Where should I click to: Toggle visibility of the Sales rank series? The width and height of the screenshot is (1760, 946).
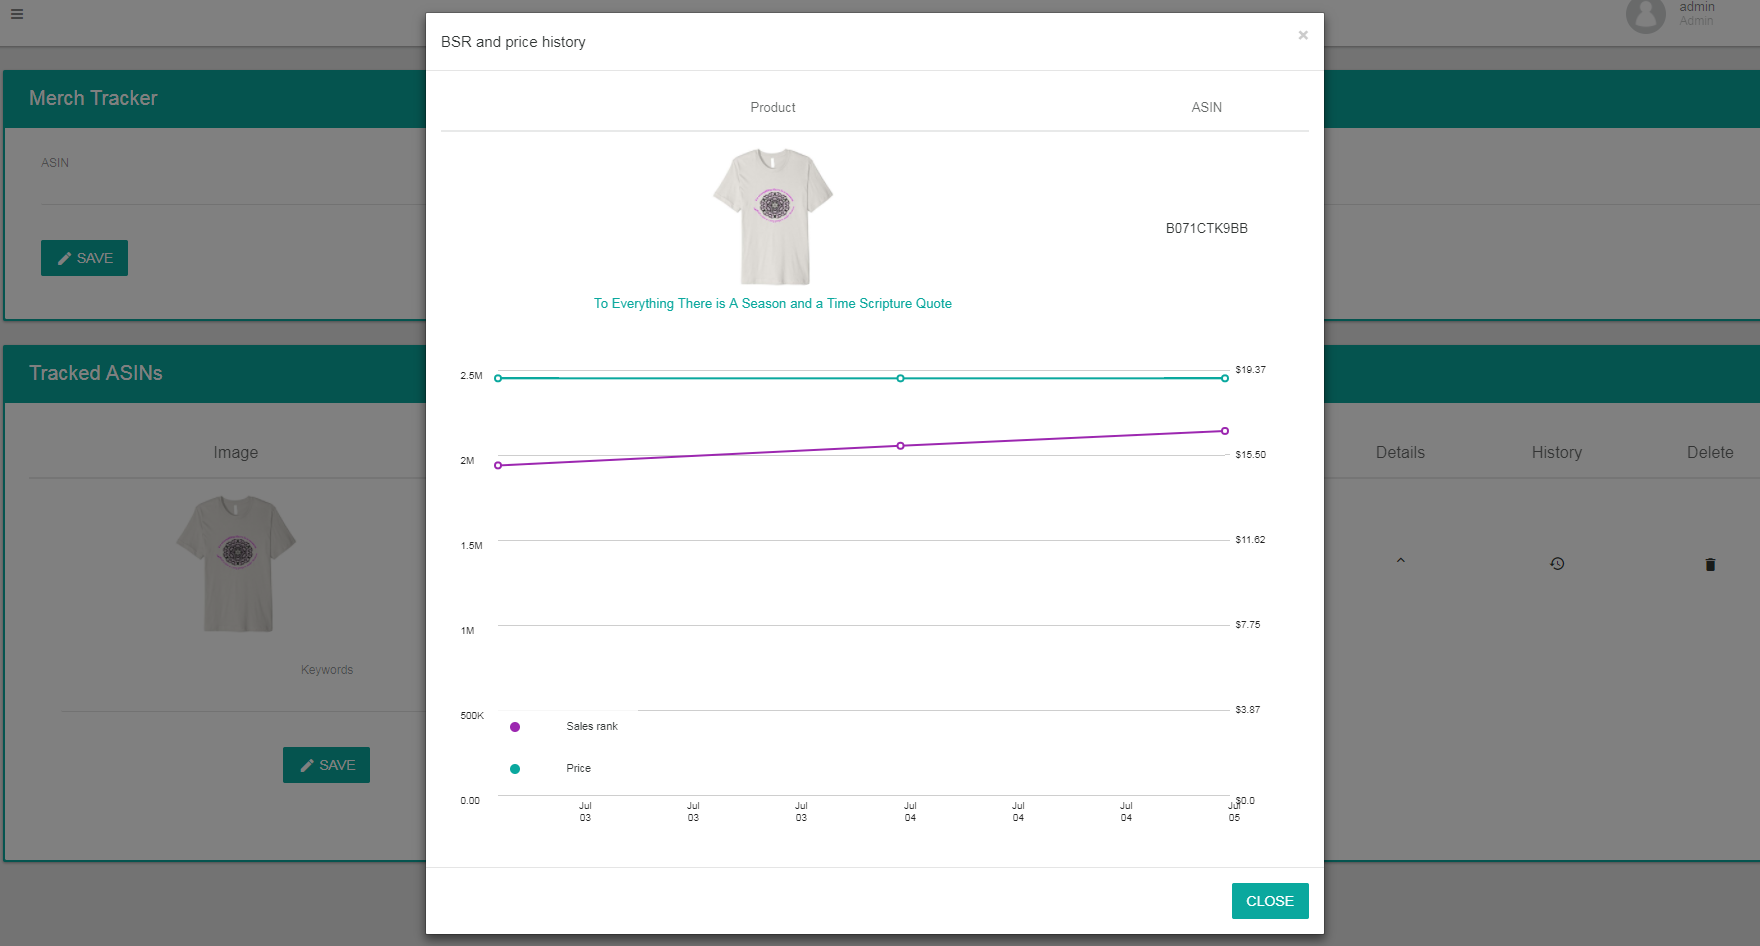tap(592, 726)
